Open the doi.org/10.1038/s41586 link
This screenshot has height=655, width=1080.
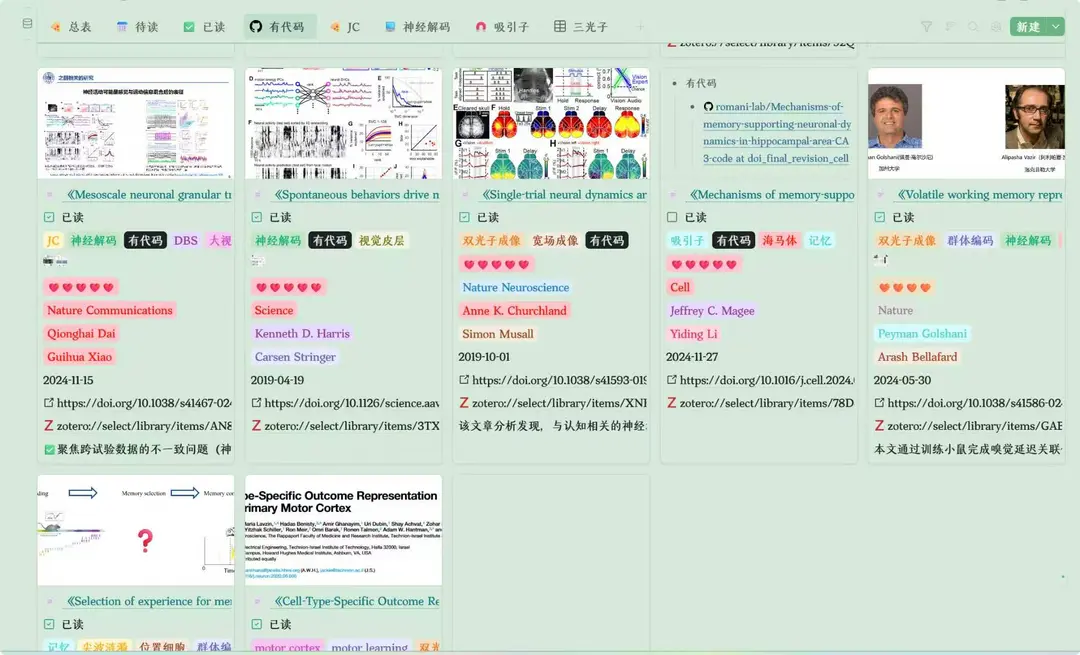coord(975,403)
